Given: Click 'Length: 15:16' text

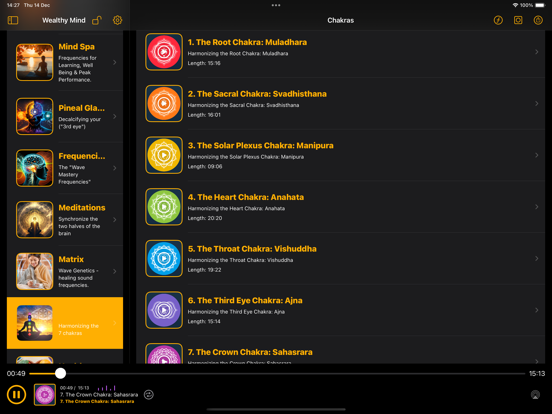Looking at the screenshot, I should [204, 63].
